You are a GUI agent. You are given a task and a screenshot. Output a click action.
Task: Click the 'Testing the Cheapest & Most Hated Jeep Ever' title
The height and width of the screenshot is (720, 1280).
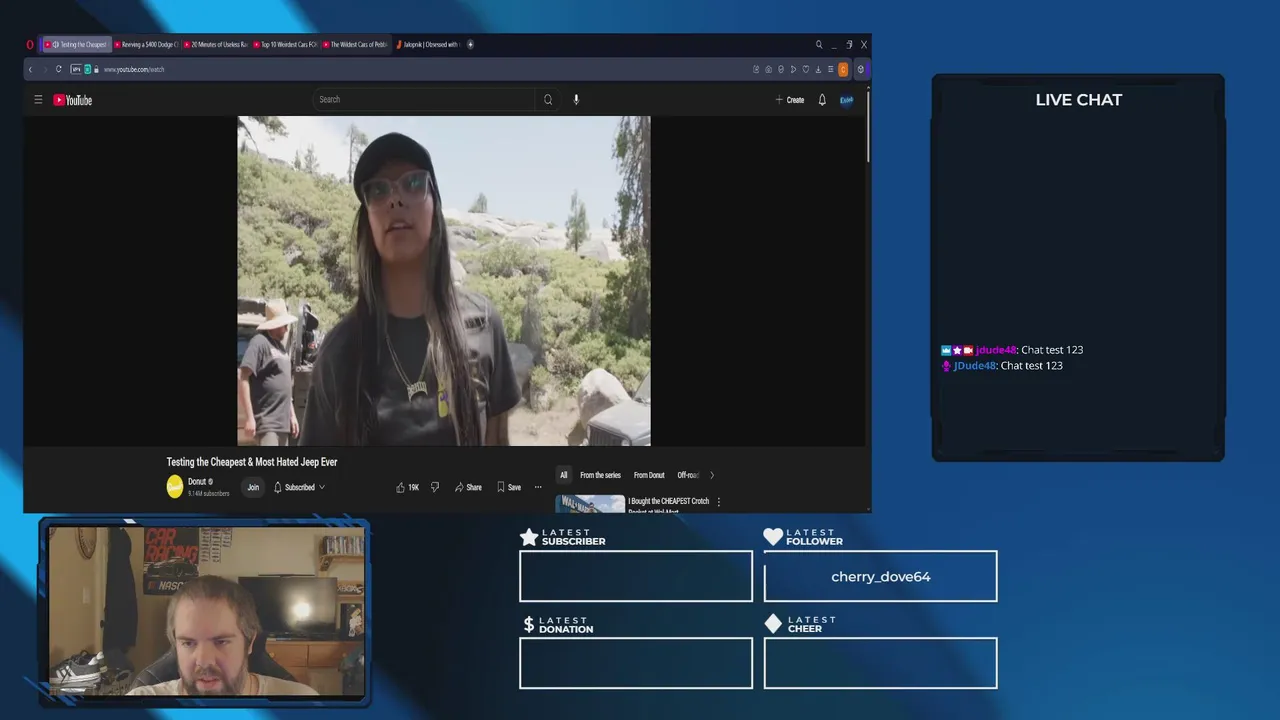point(252,462)
